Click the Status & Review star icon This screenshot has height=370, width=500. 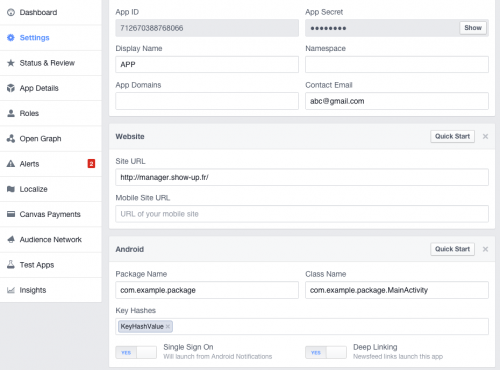click(11, 63)
